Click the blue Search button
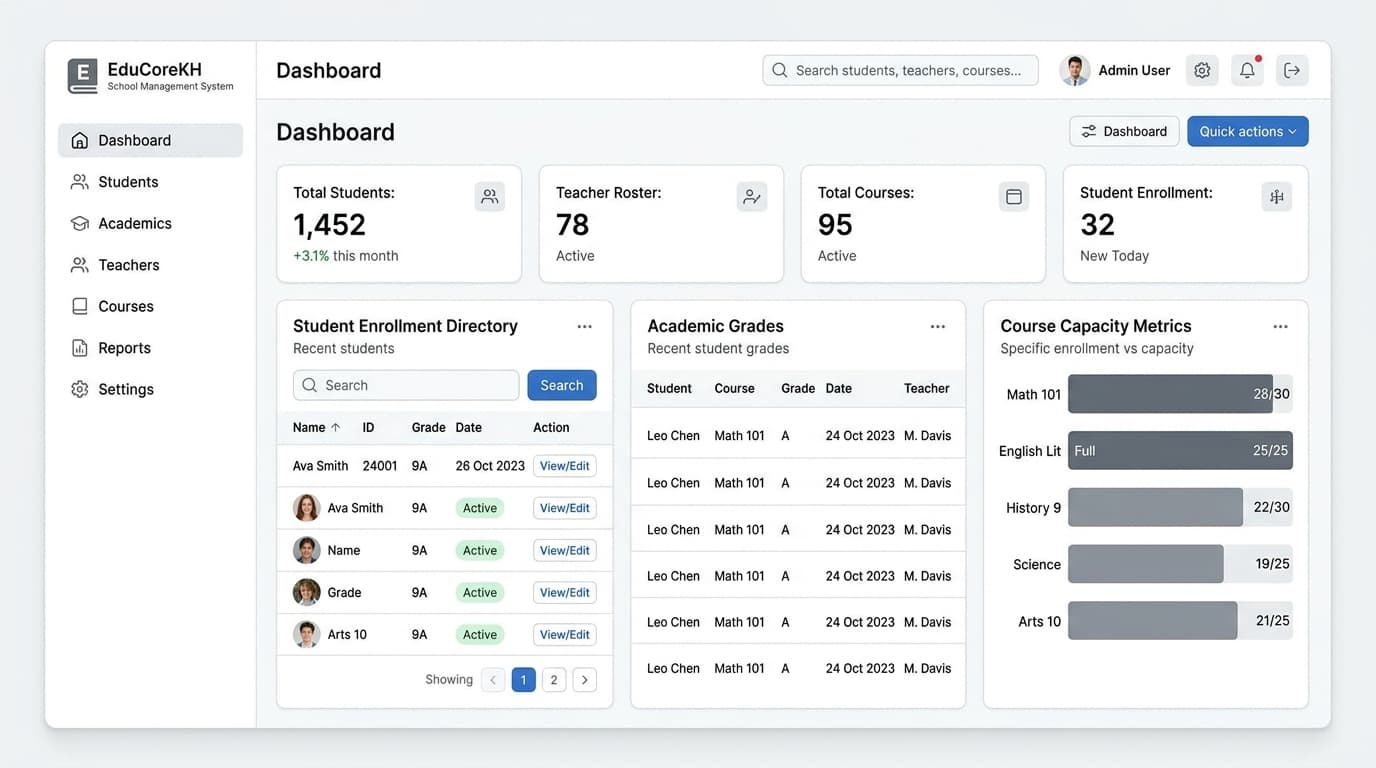 pos(562,385)
